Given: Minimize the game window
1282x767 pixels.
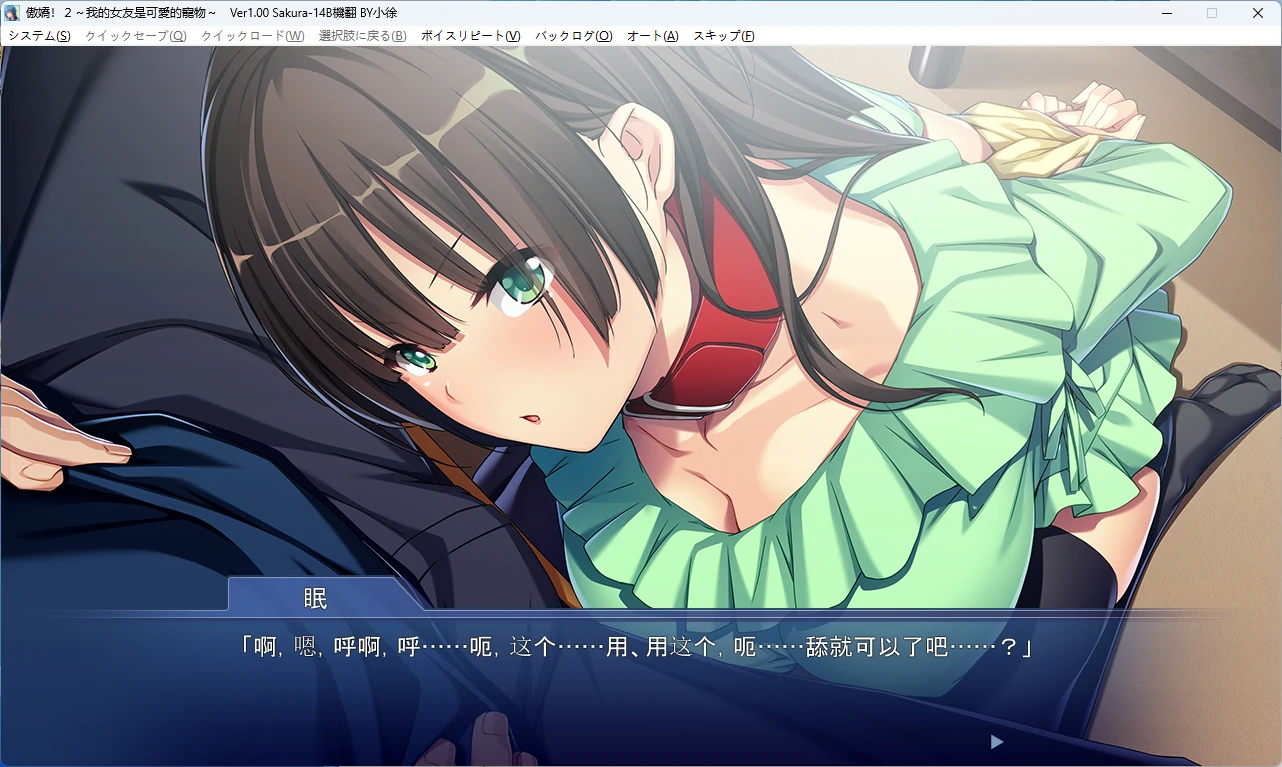Looking at the screenshot, I should coord(1167,13).
